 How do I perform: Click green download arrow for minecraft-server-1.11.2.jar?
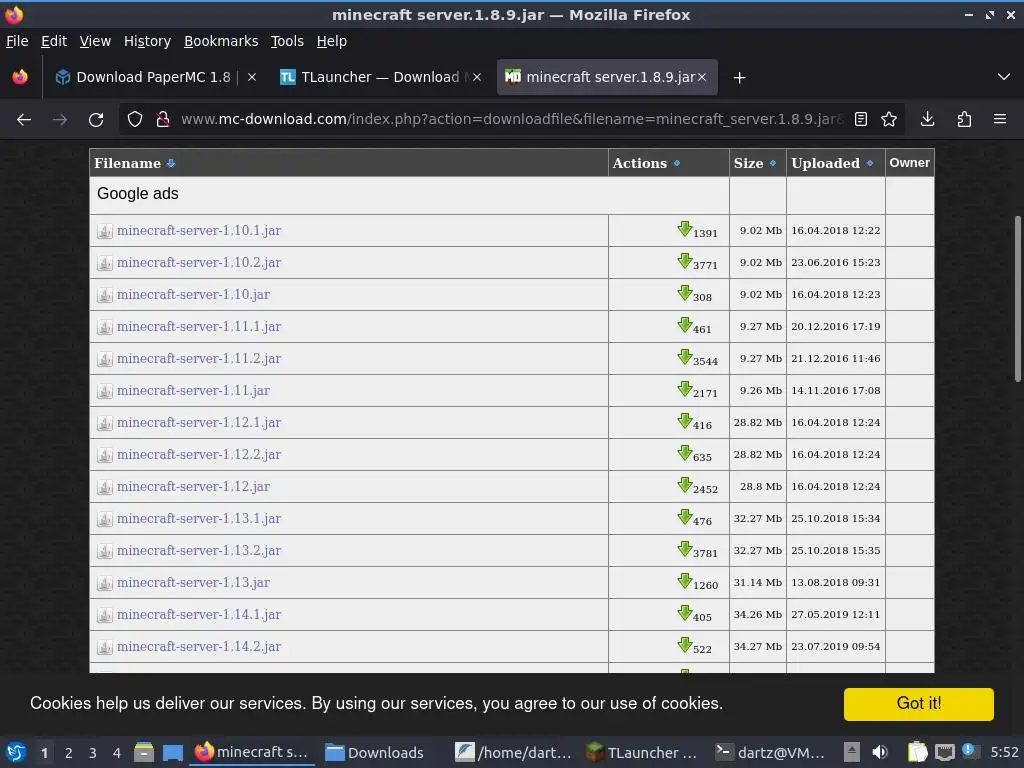pos(684,357)
